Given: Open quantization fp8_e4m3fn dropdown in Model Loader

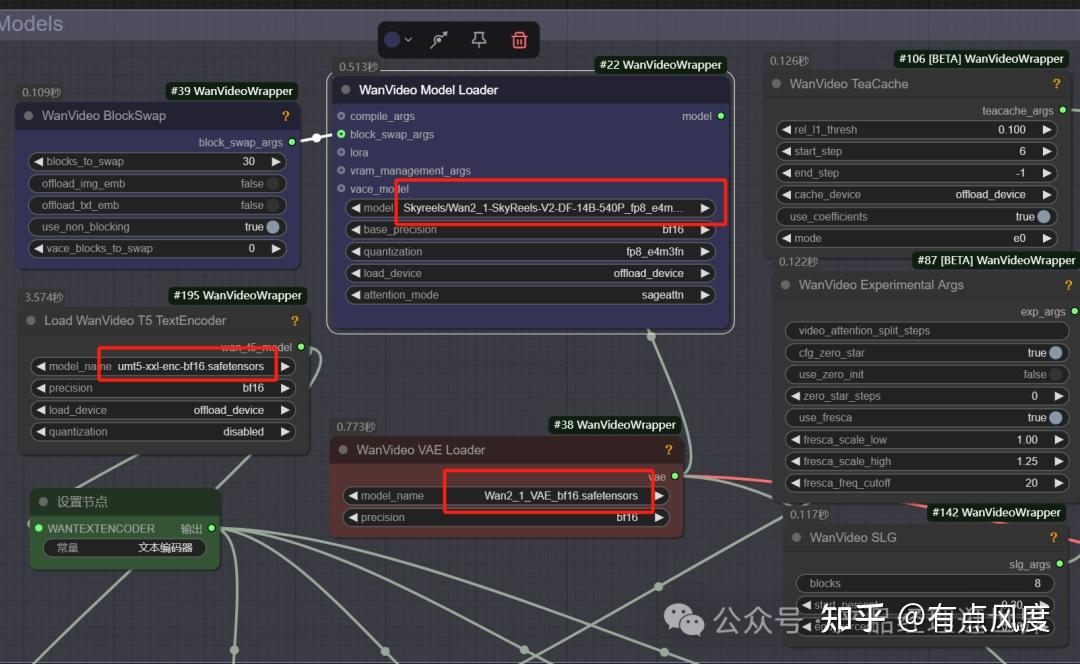Looking at the screenshot, I should point(530,251).
